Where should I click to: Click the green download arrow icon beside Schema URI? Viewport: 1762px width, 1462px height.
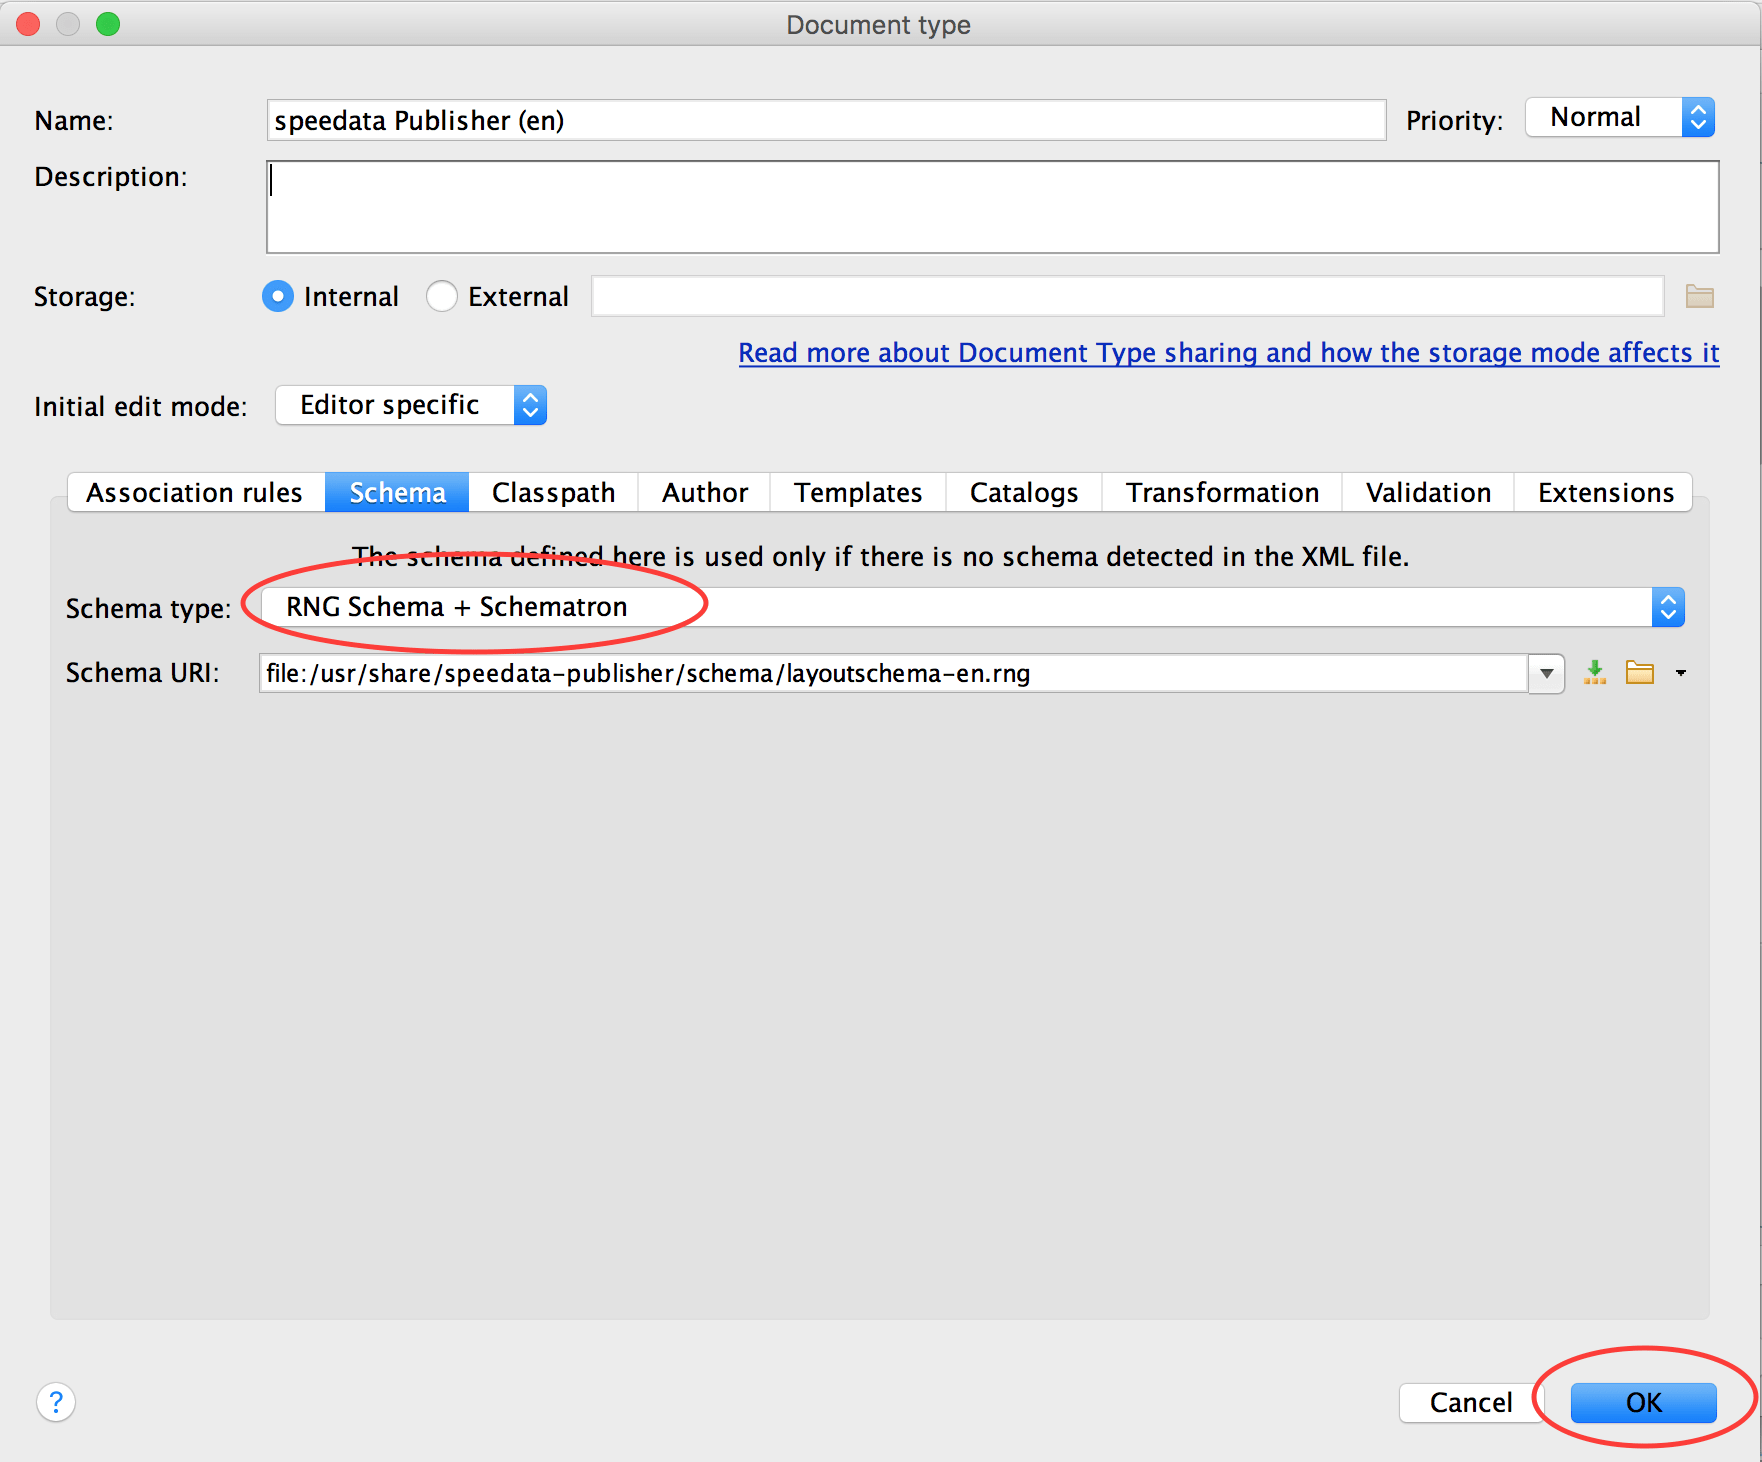[1595, 673]
